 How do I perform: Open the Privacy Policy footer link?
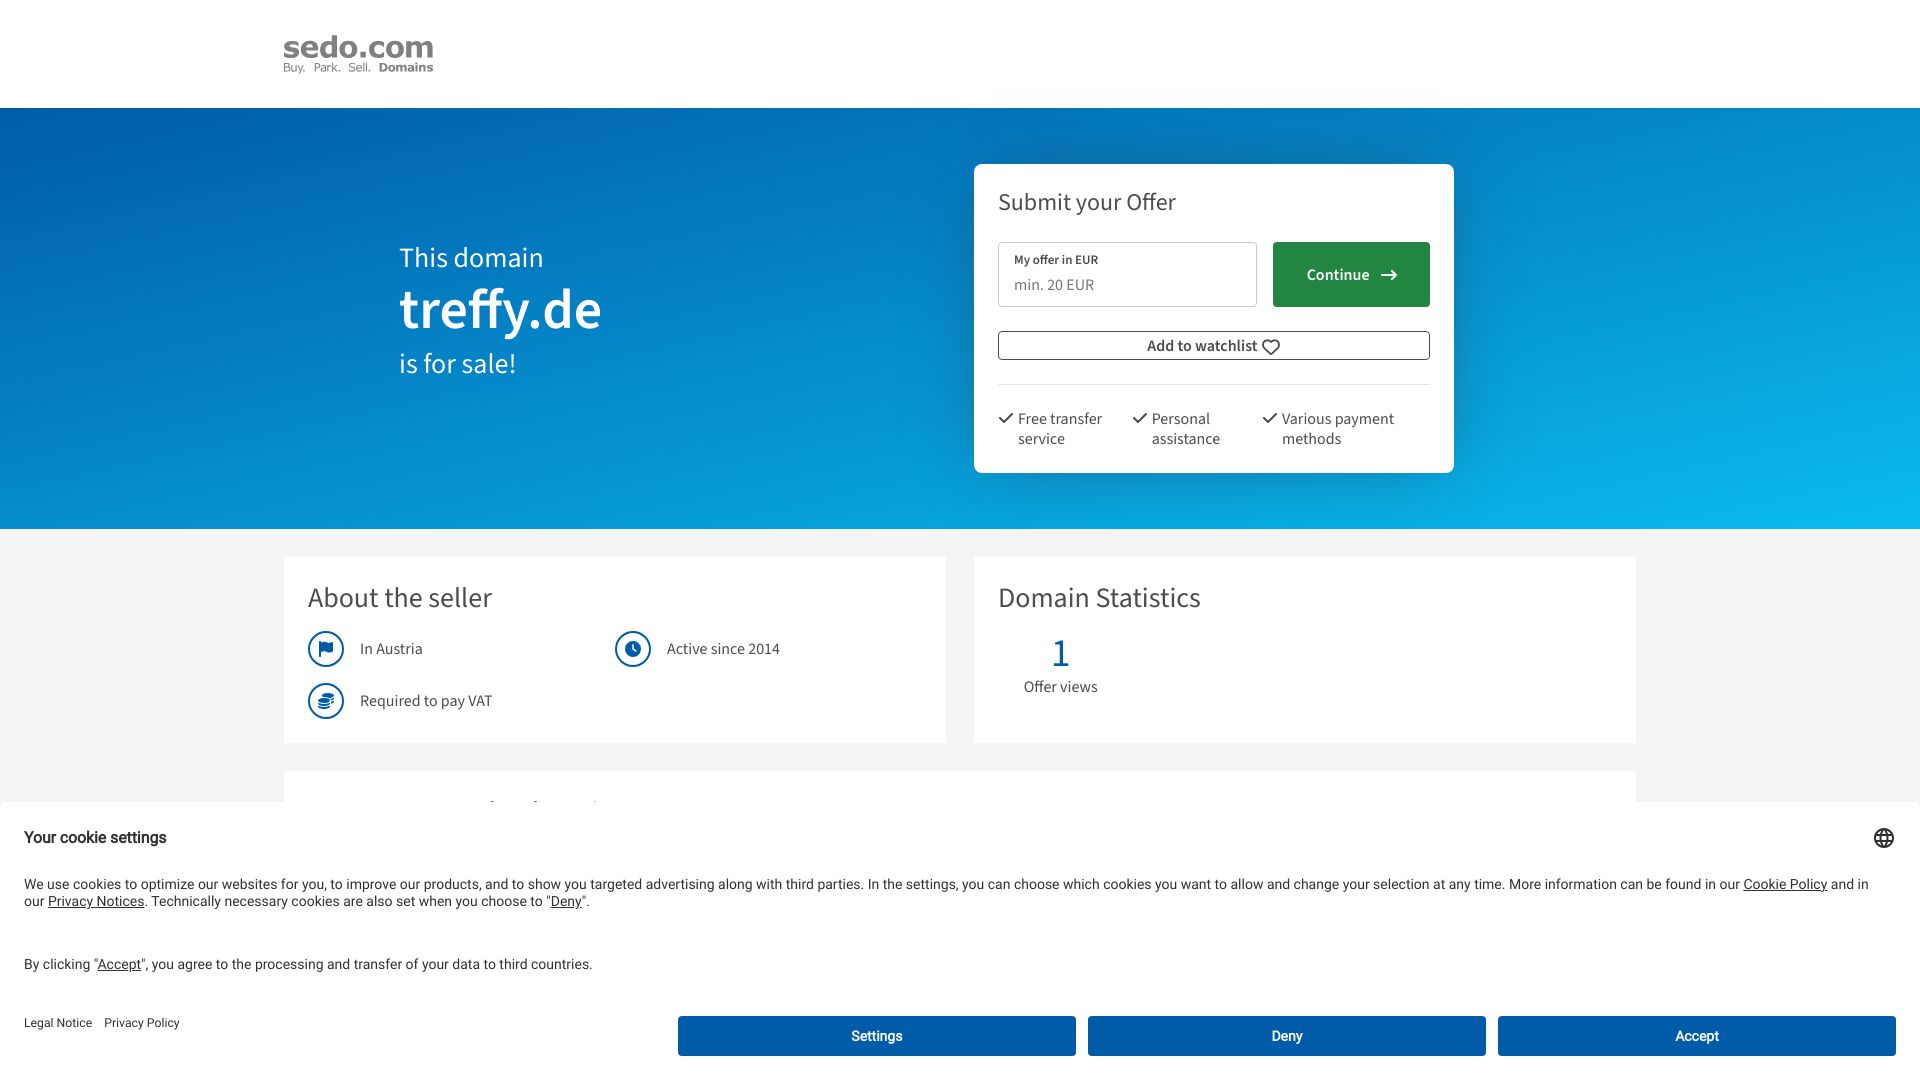tap(142, 1023)
